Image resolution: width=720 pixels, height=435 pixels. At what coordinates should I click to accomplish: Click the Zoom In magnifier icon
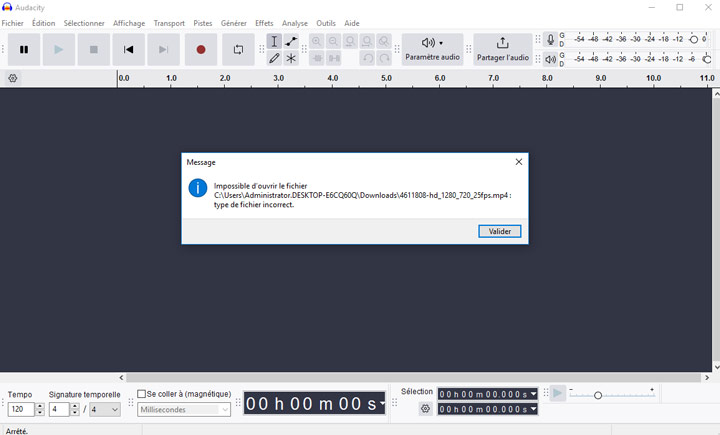[x=316, y=41]
